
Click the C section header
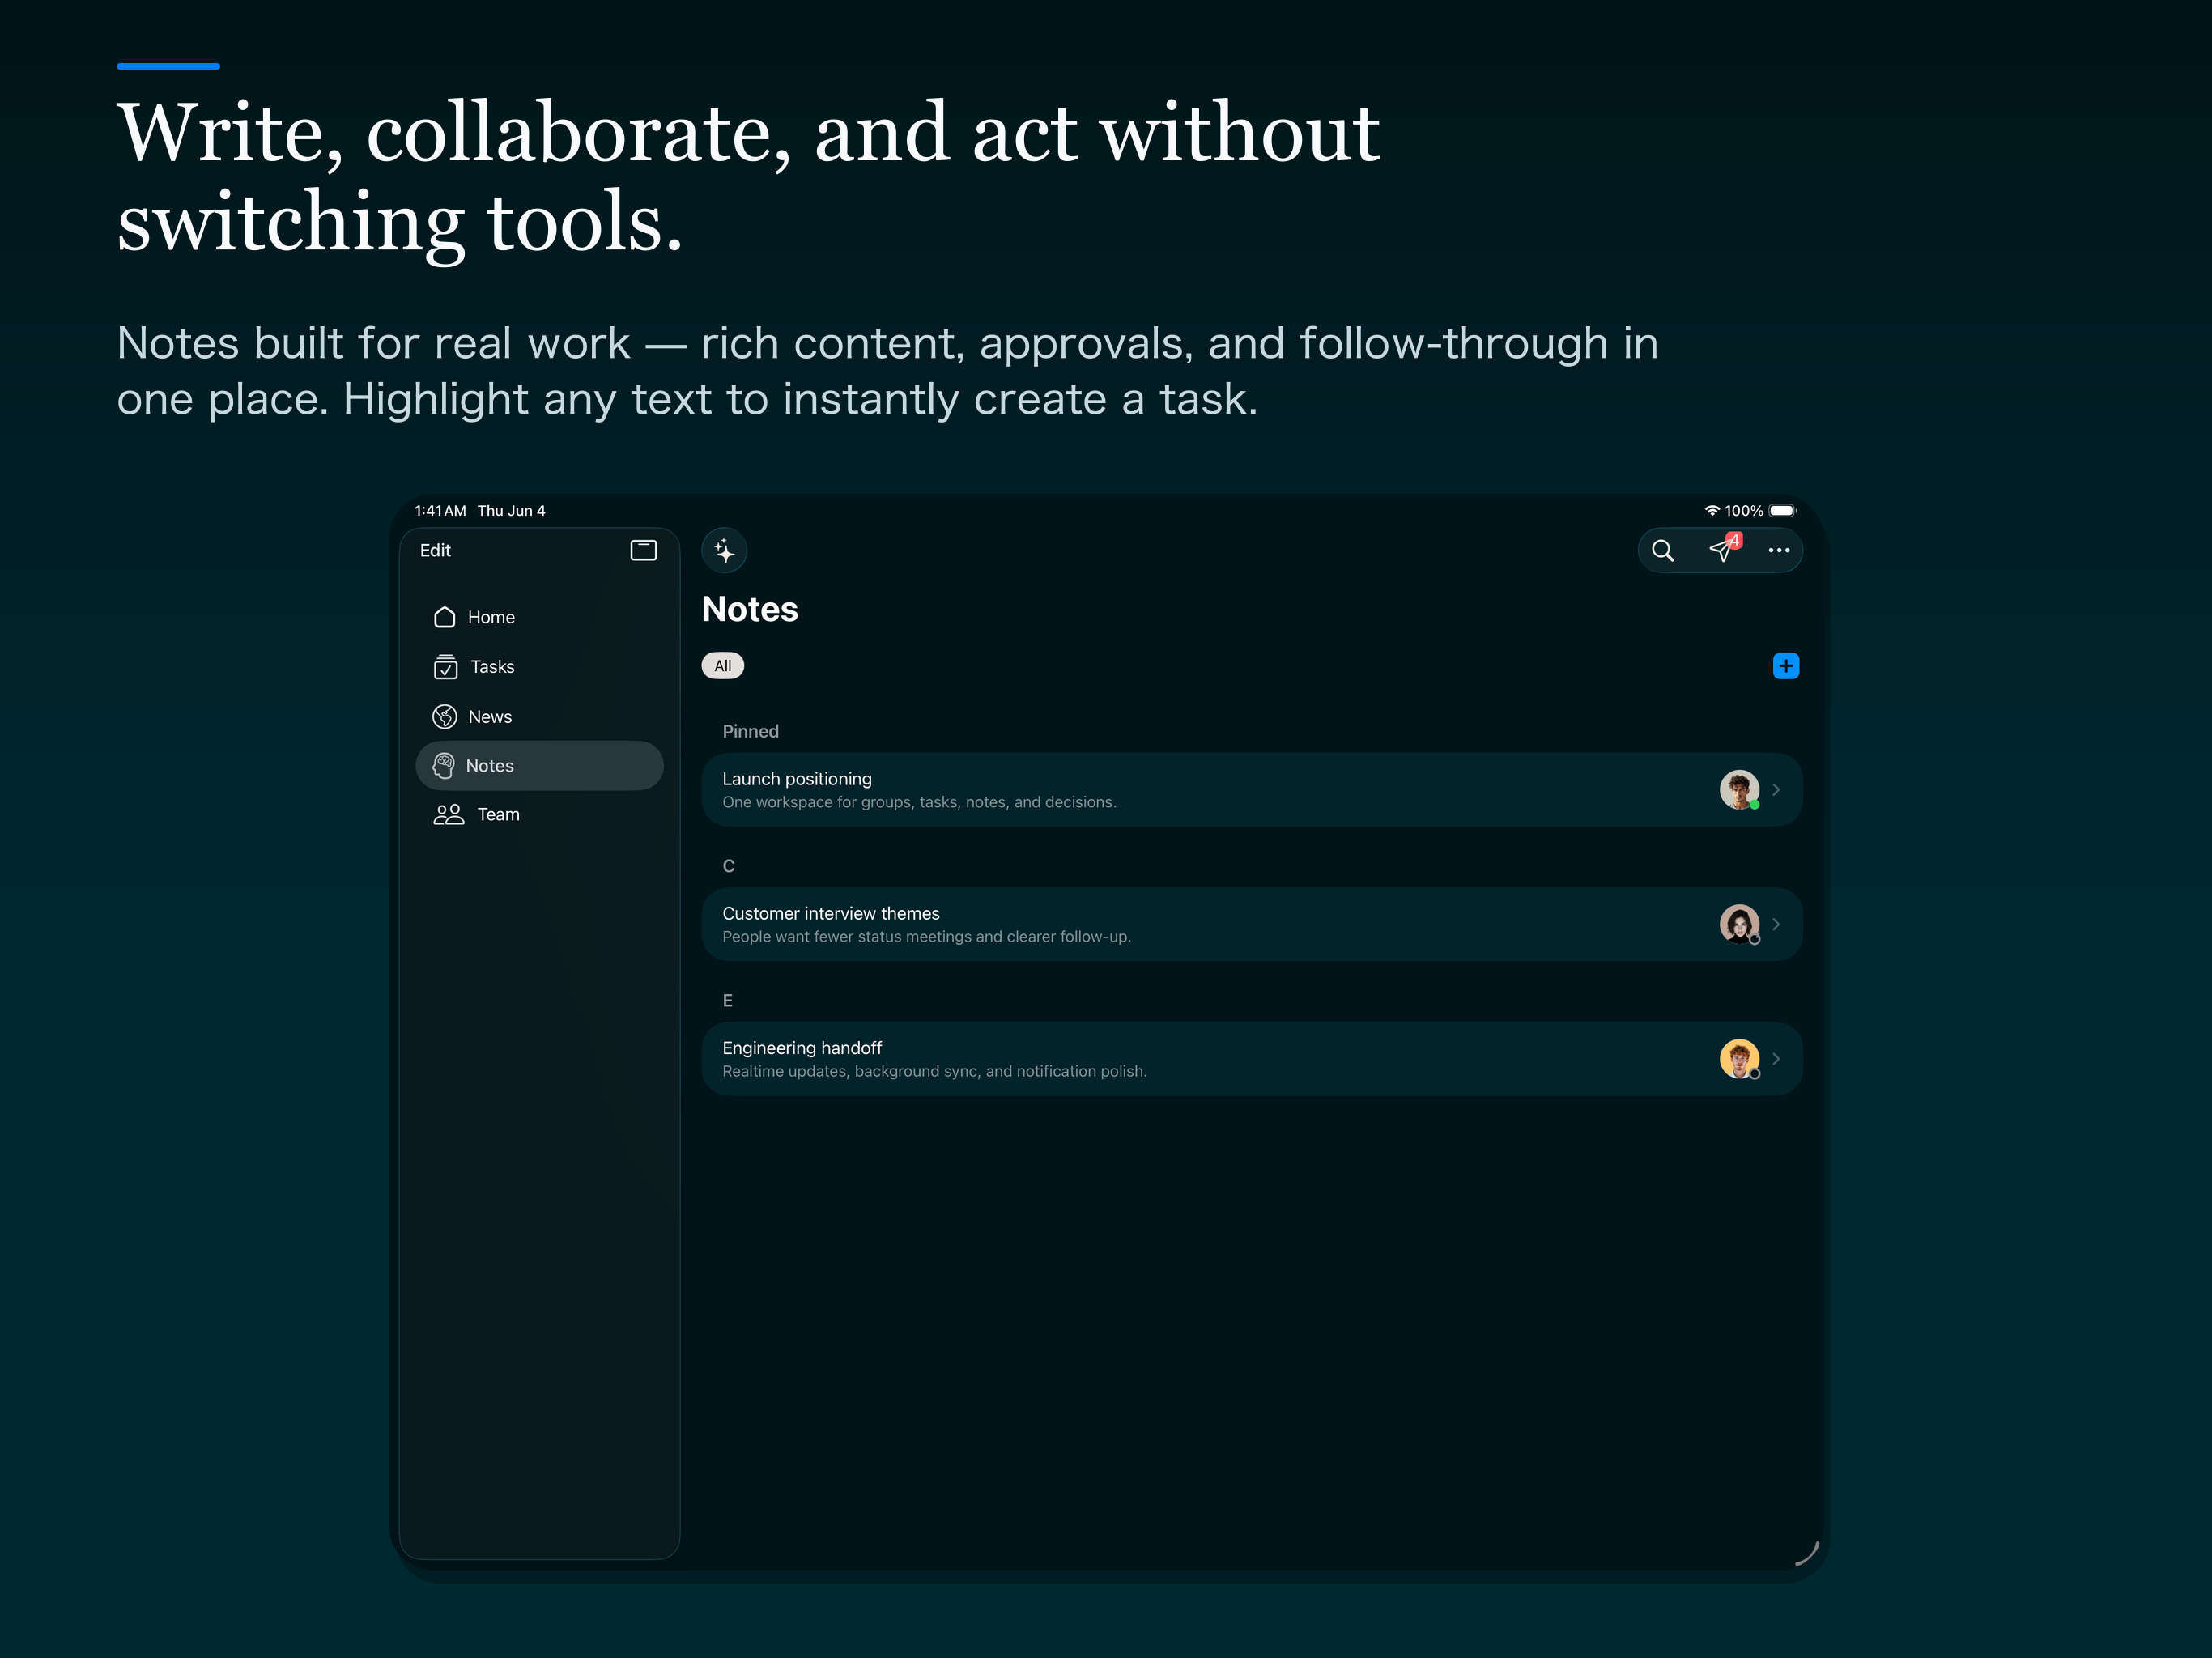728,866
